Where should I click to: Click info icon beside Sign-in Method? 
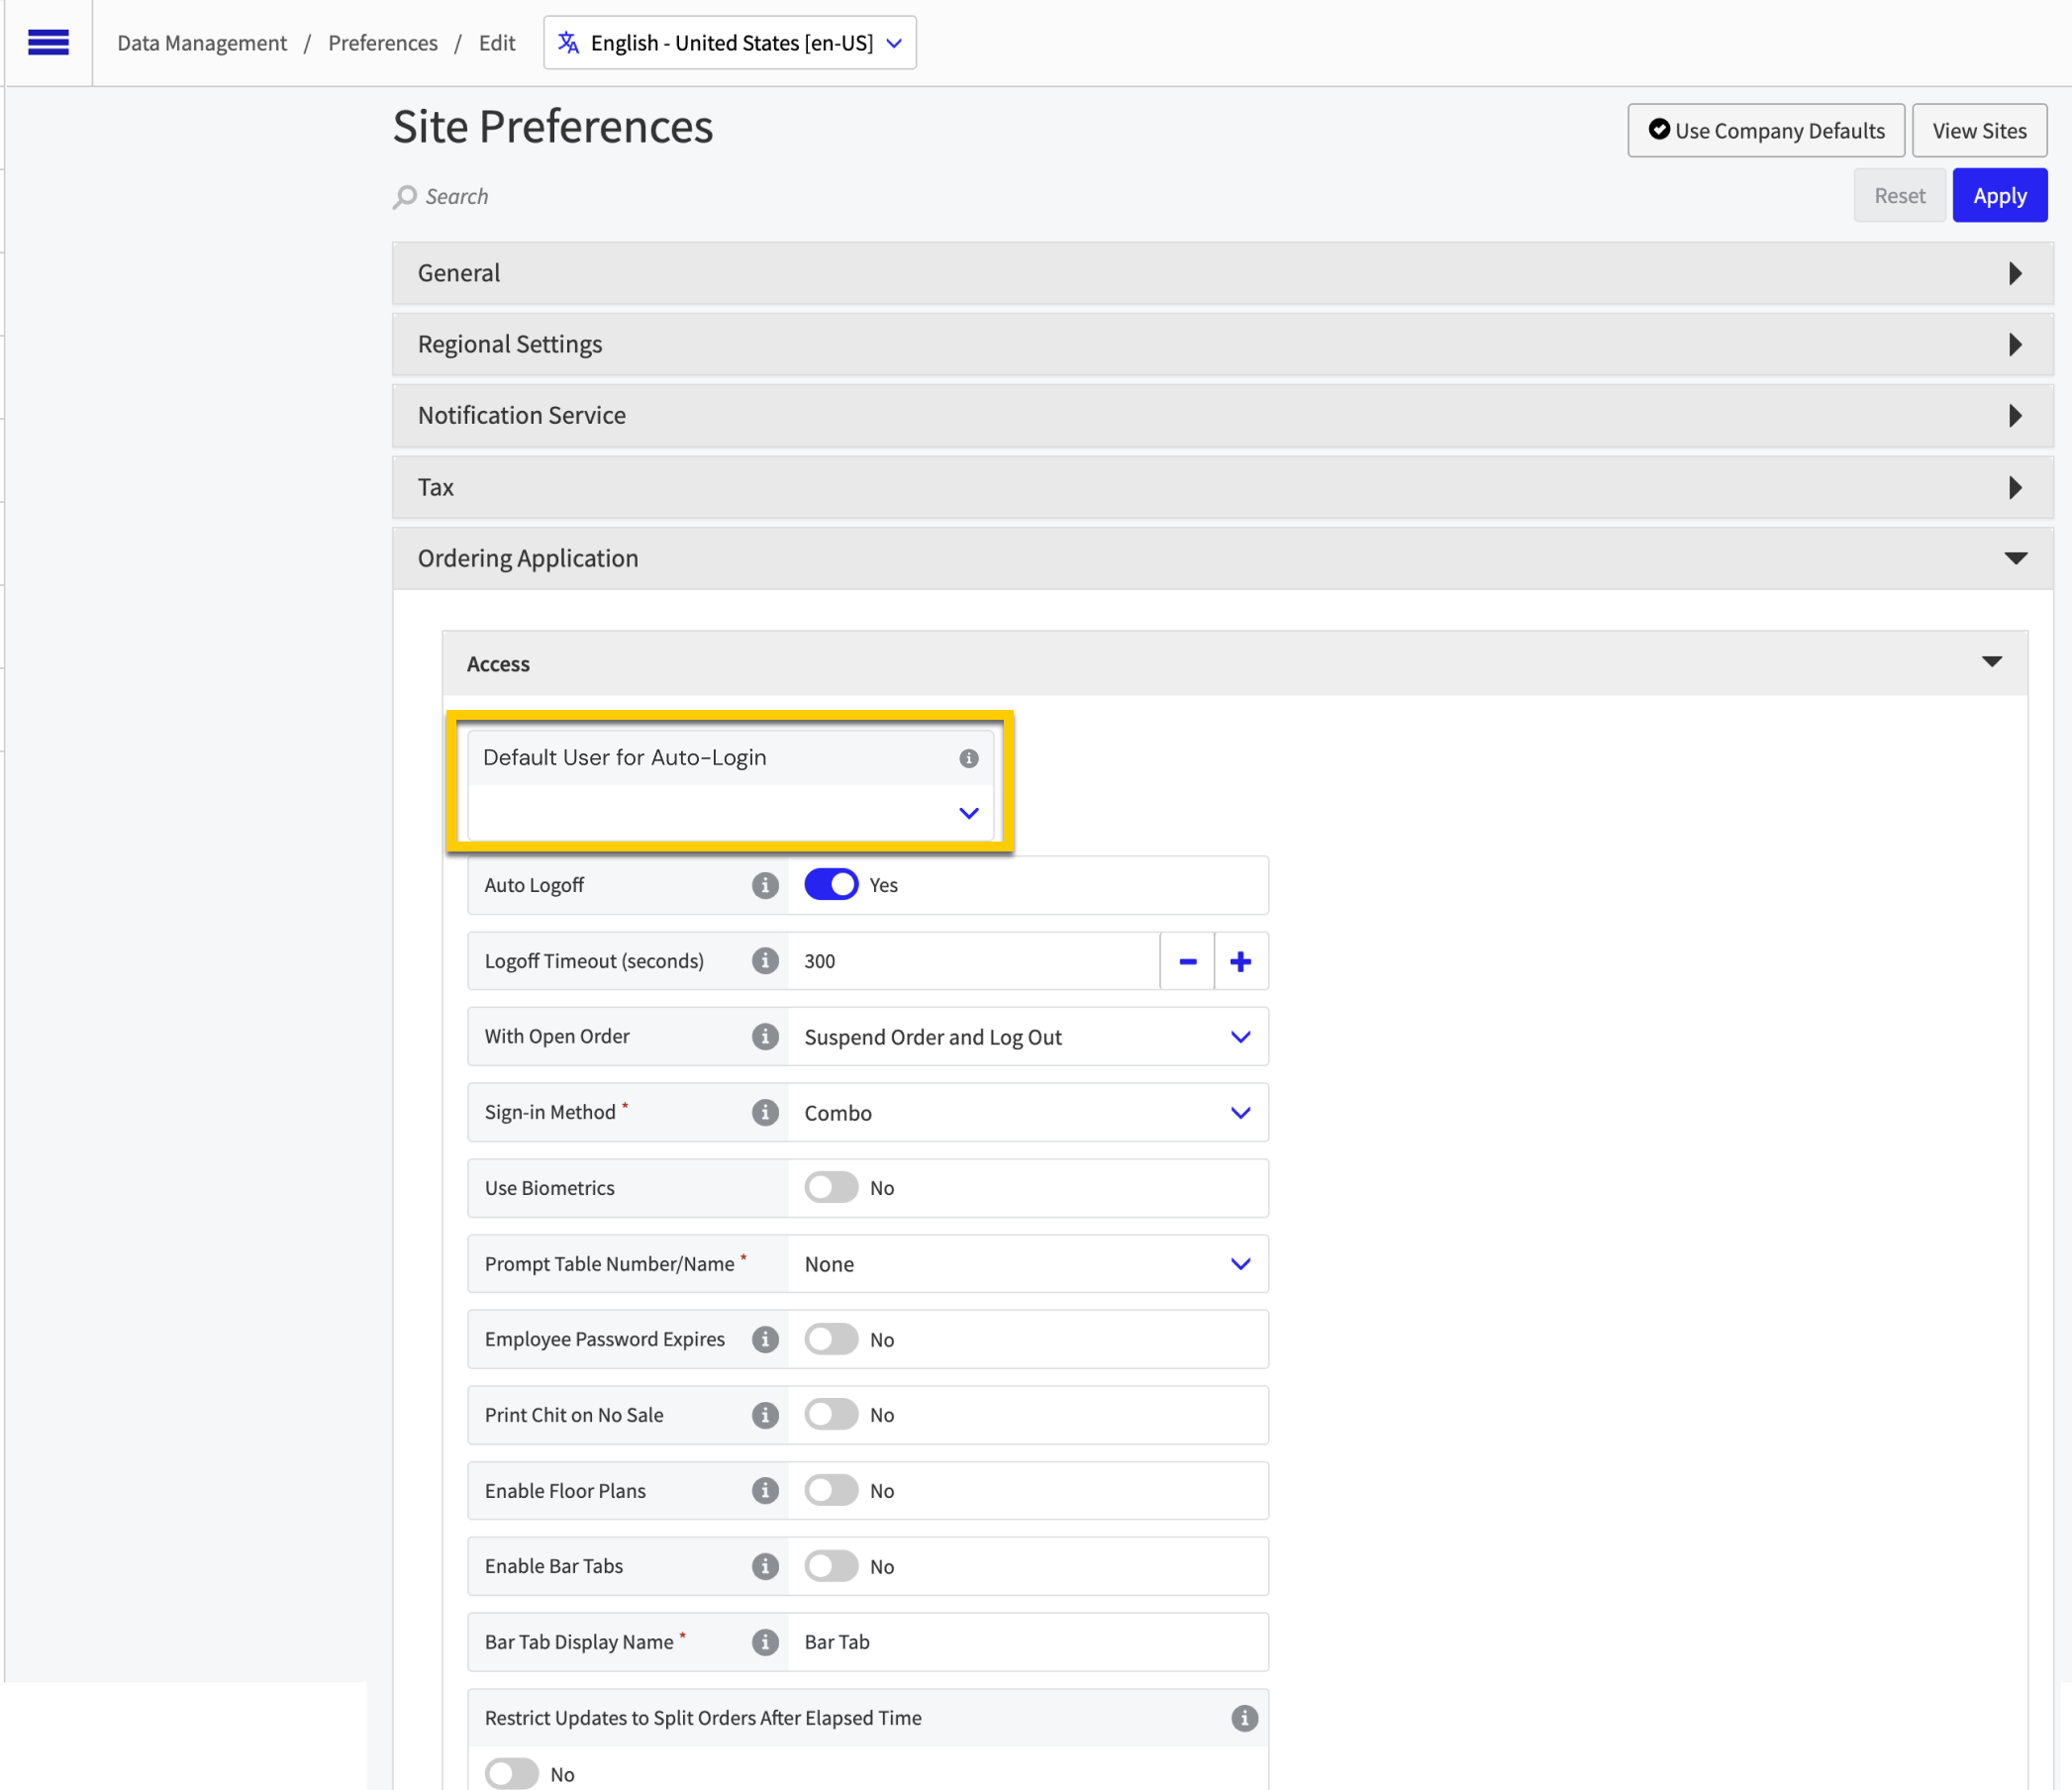765,1112
